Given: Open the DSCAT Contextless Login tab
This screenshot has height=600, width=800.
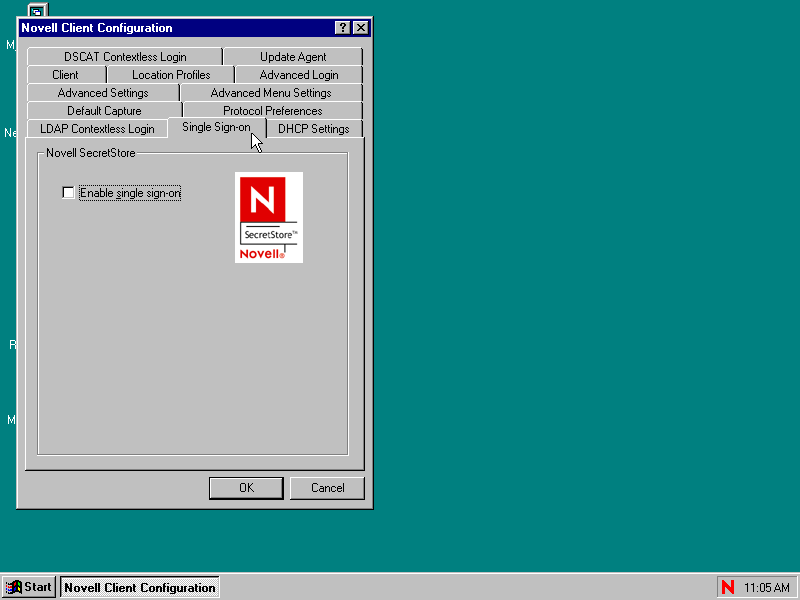Looking at the screenshot, I should (125, 57).
